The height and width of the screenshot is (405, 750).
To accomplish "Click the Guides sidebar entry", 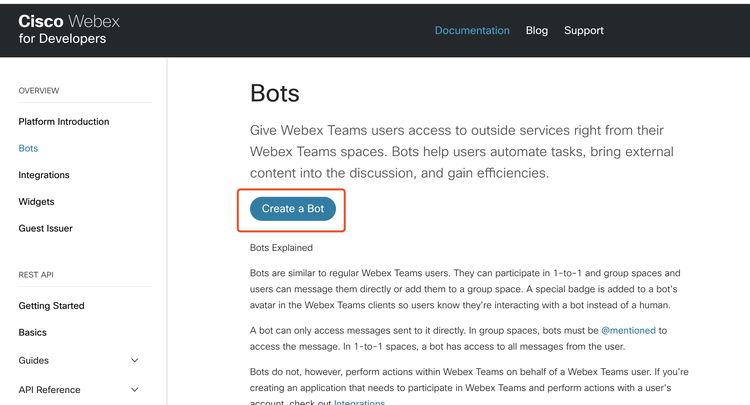I will click(33, 361).
